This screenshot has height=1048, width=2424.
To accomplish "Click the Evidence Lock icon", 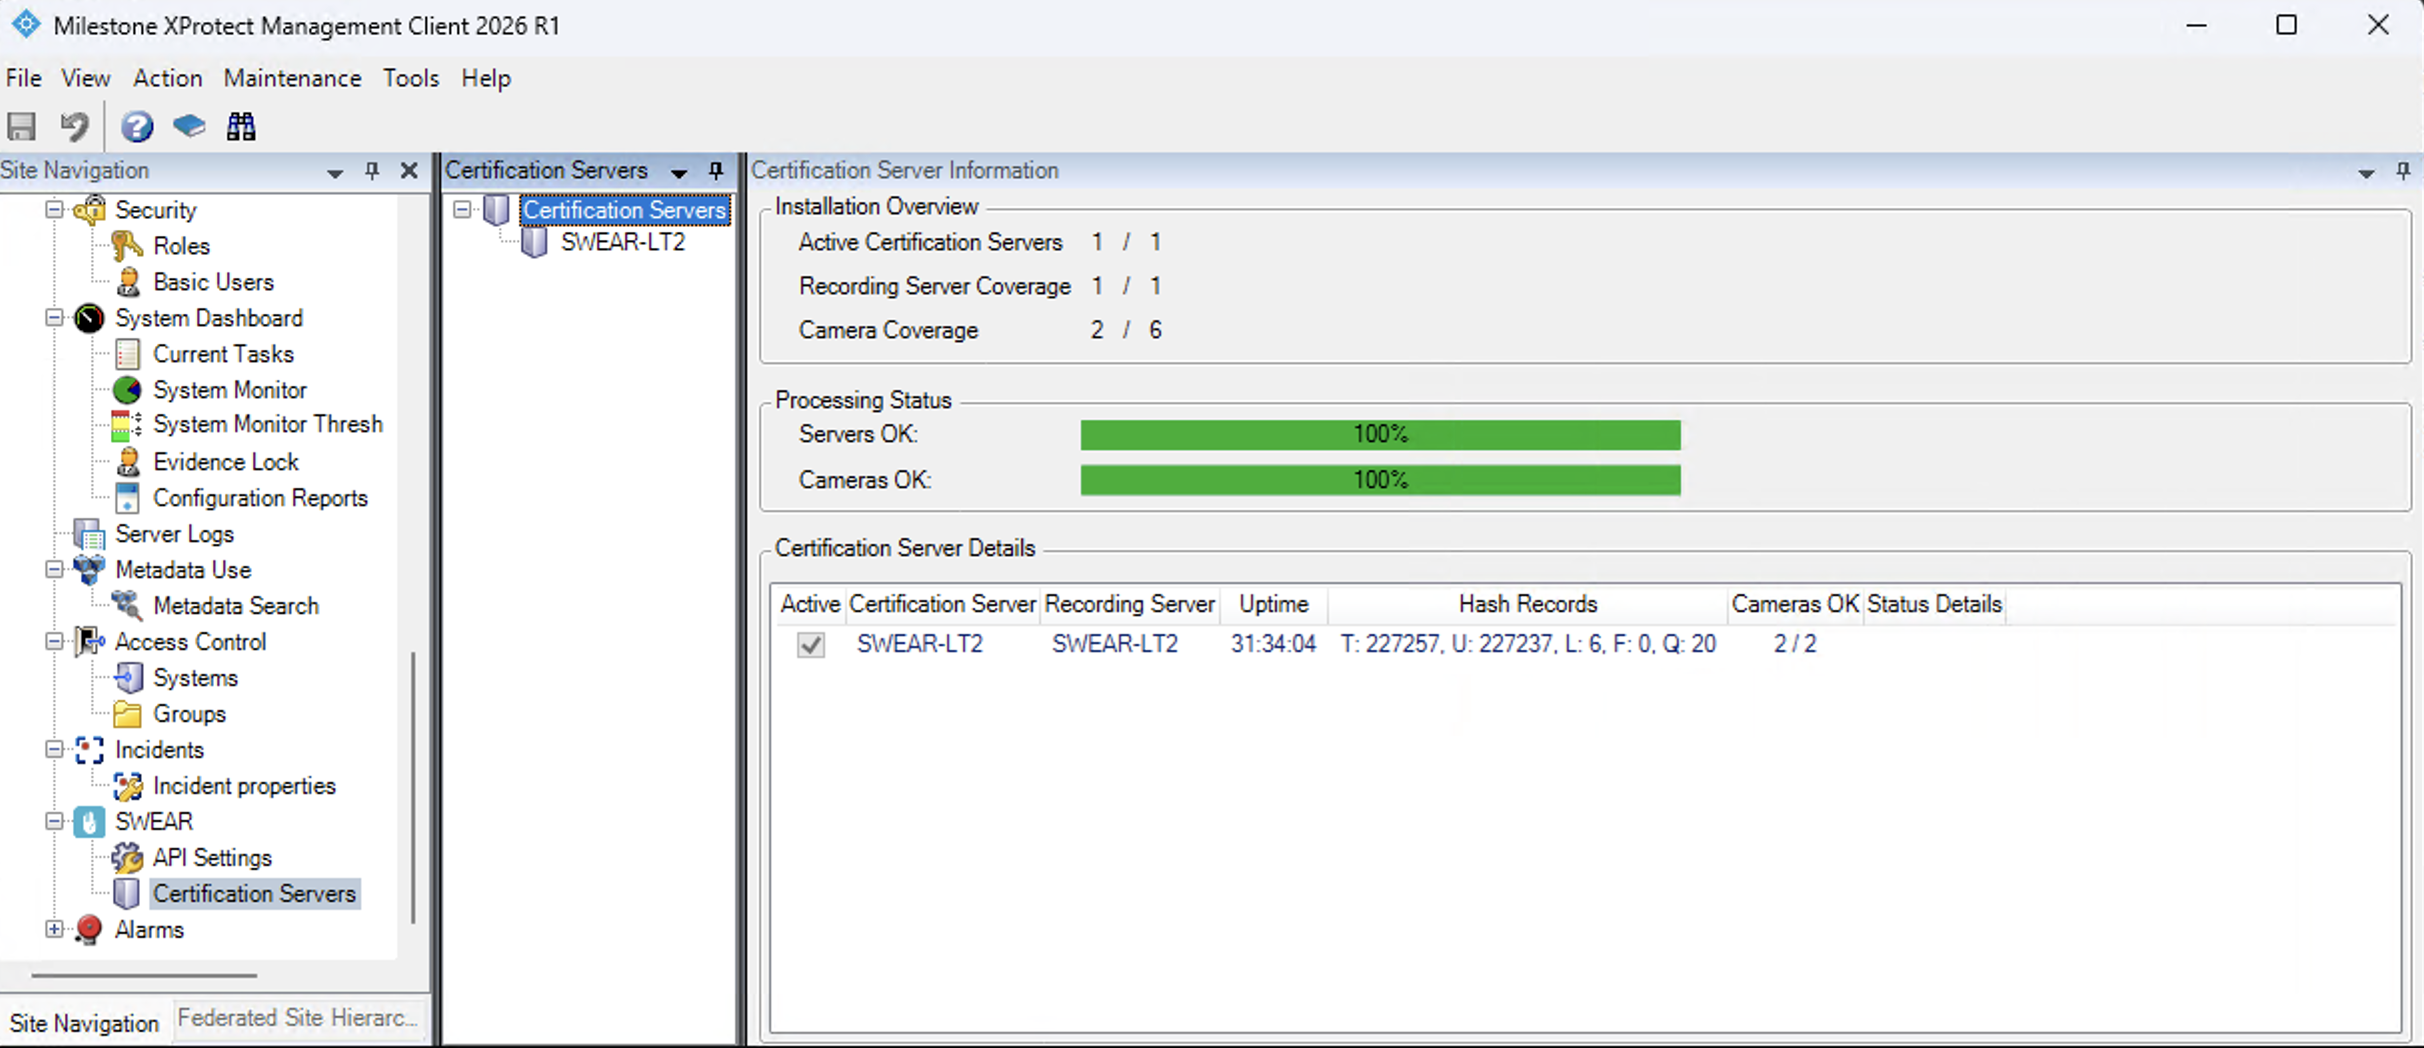I will click(127, 462).
